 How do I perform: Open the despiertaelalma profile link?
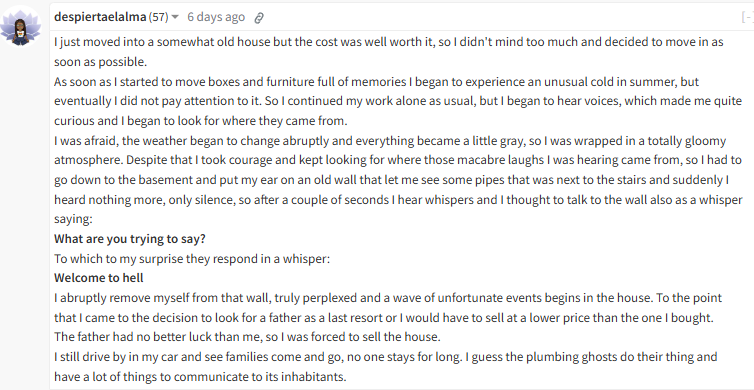[x=100, y=17]
